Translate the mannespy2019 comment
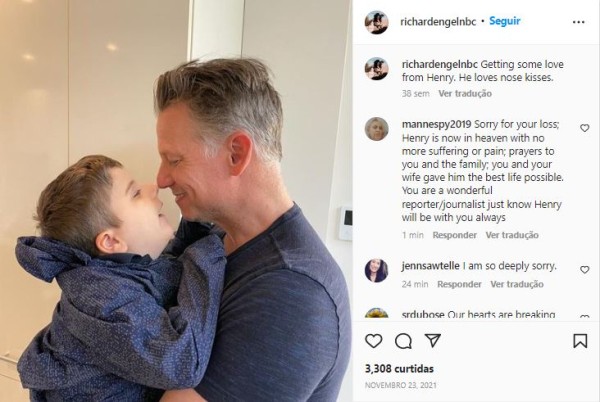 512,235
